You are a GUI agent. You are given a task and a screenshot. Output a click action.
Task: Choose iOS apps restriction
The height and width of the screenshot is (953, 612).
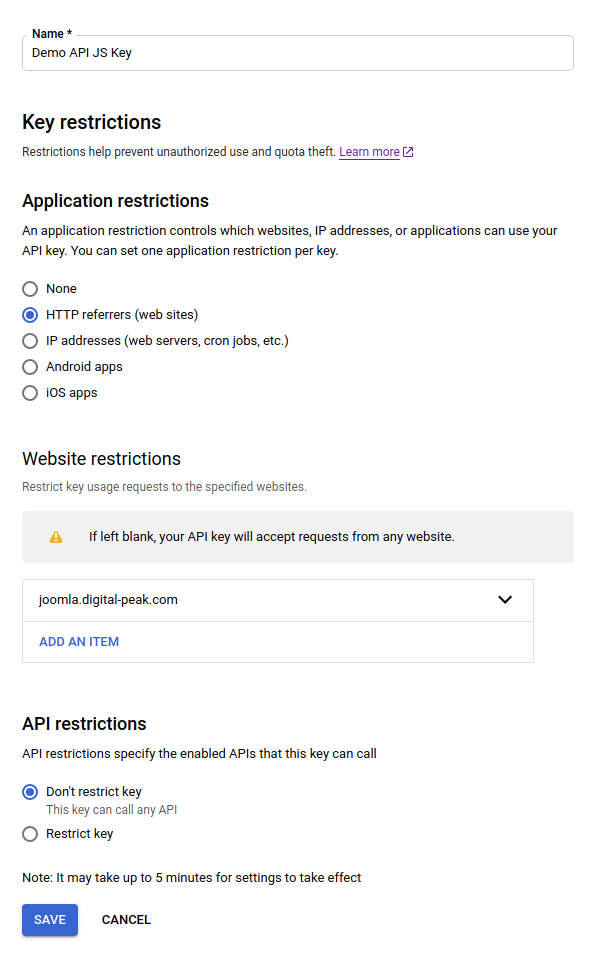[x=30, y=393]
